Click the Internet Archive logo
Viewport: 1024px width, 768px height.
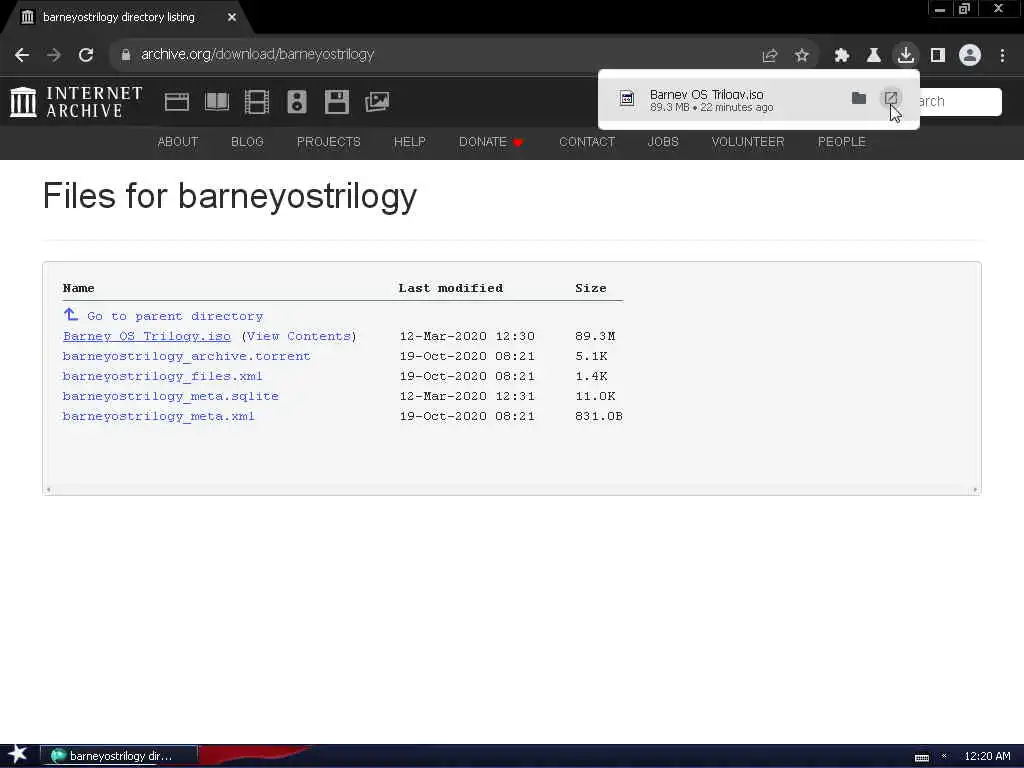click(x=76, y=102)
